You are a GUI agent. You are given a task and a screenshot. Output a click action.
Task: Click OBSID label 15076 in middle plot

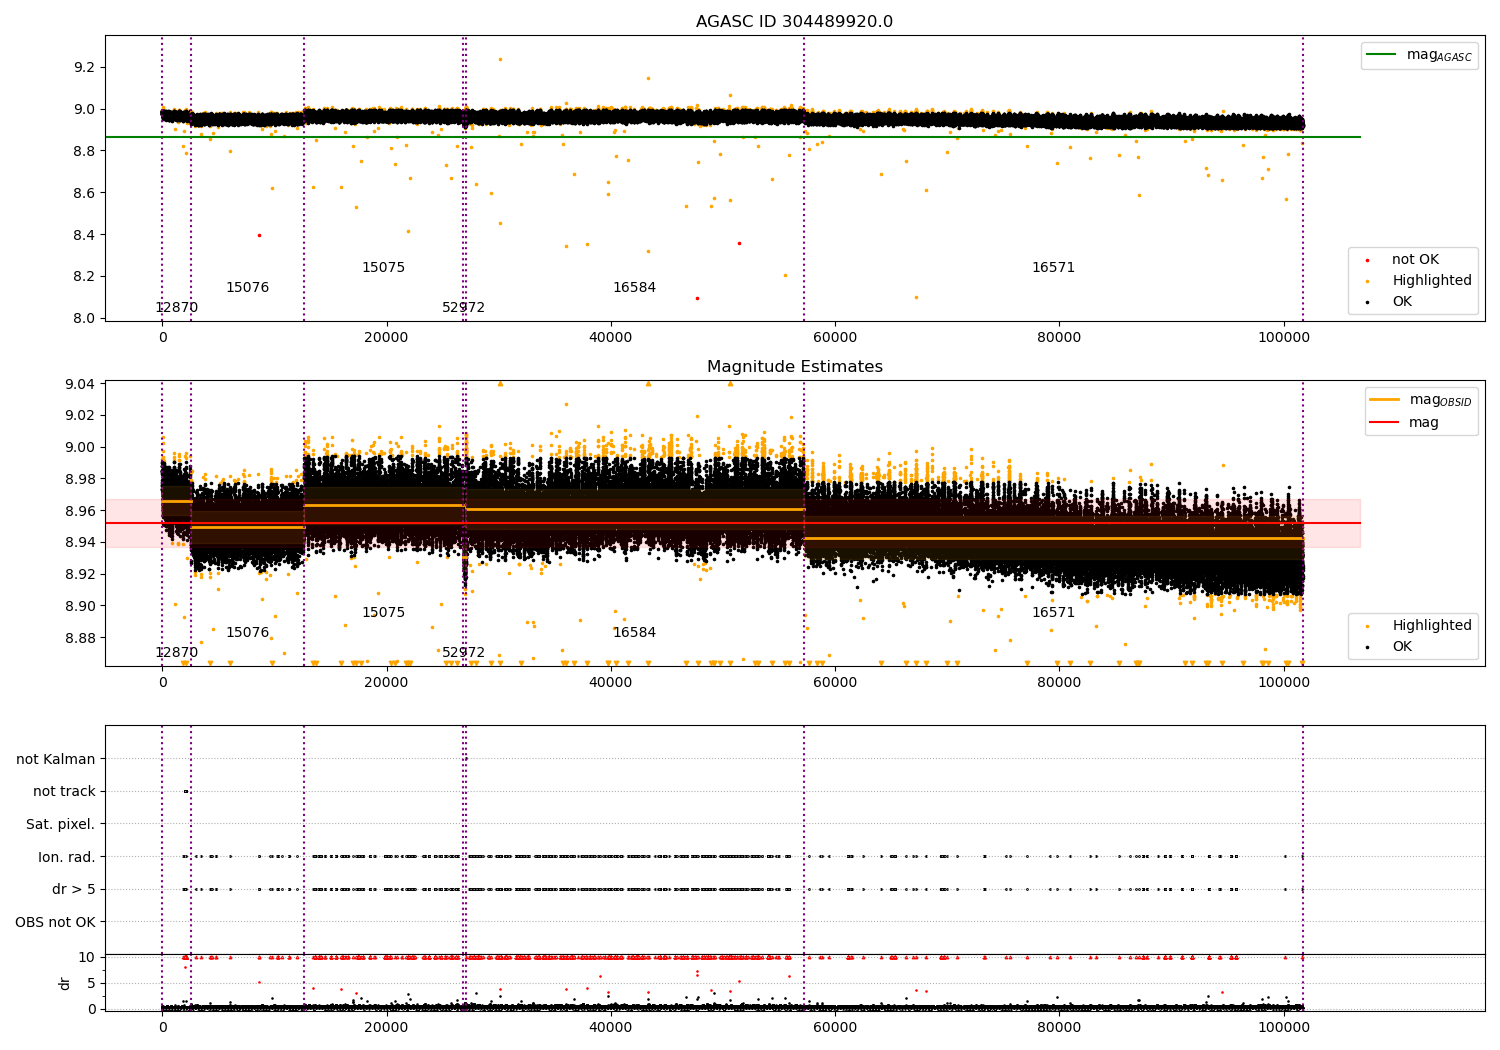tap(247, 633)
